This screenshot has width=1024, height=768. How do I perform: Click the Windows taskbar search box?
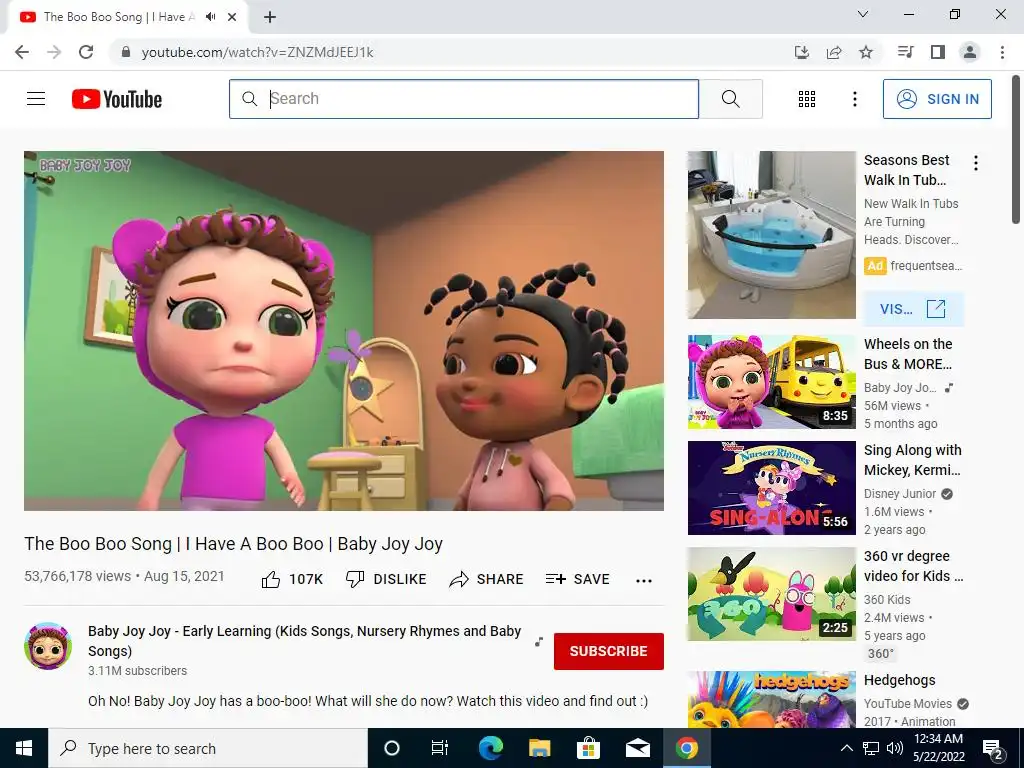[208, 748]
